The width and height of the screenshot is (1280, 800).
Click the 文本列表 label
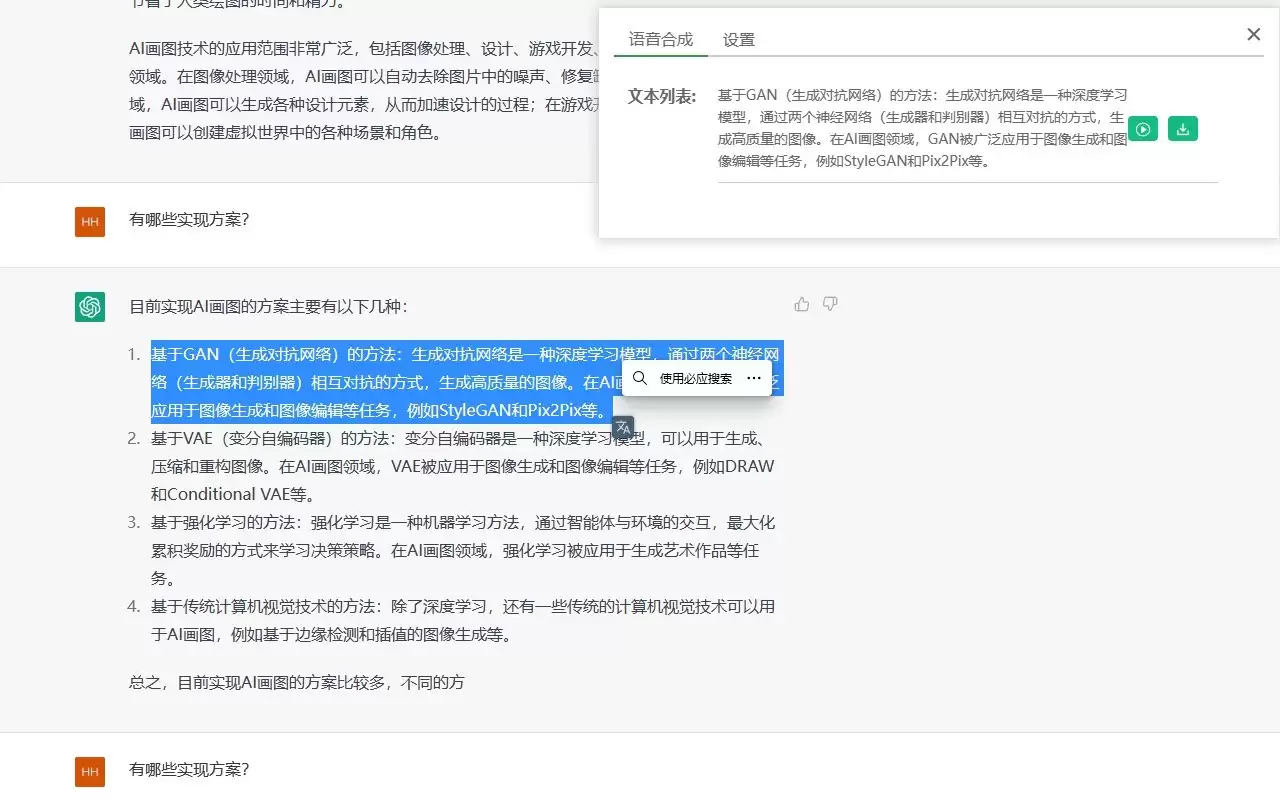[662, 96]
